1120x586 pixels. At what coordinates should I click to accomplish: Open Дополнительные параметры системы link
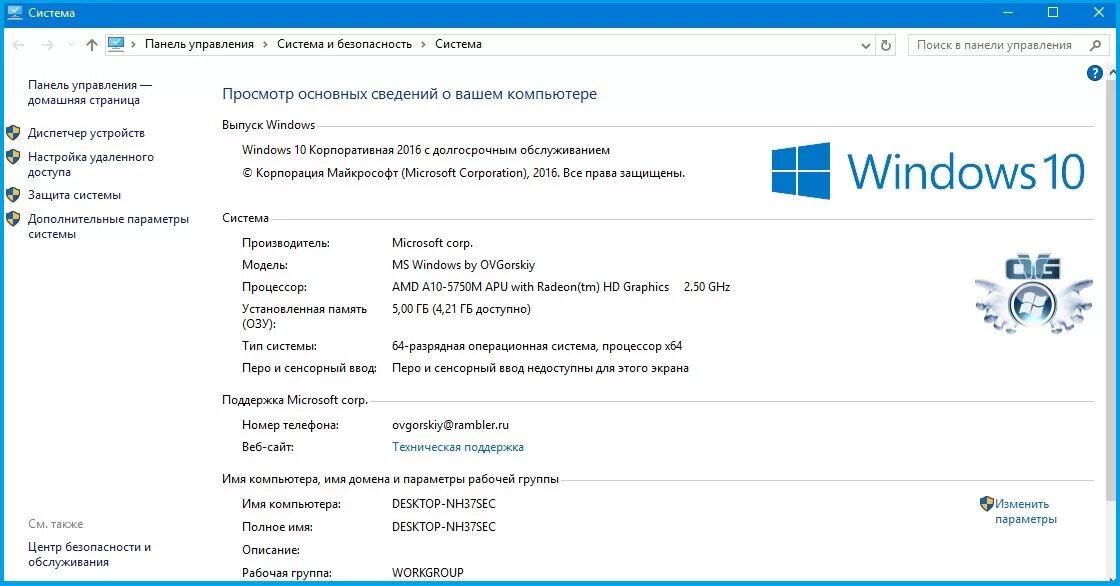click(x=108, y=227)
